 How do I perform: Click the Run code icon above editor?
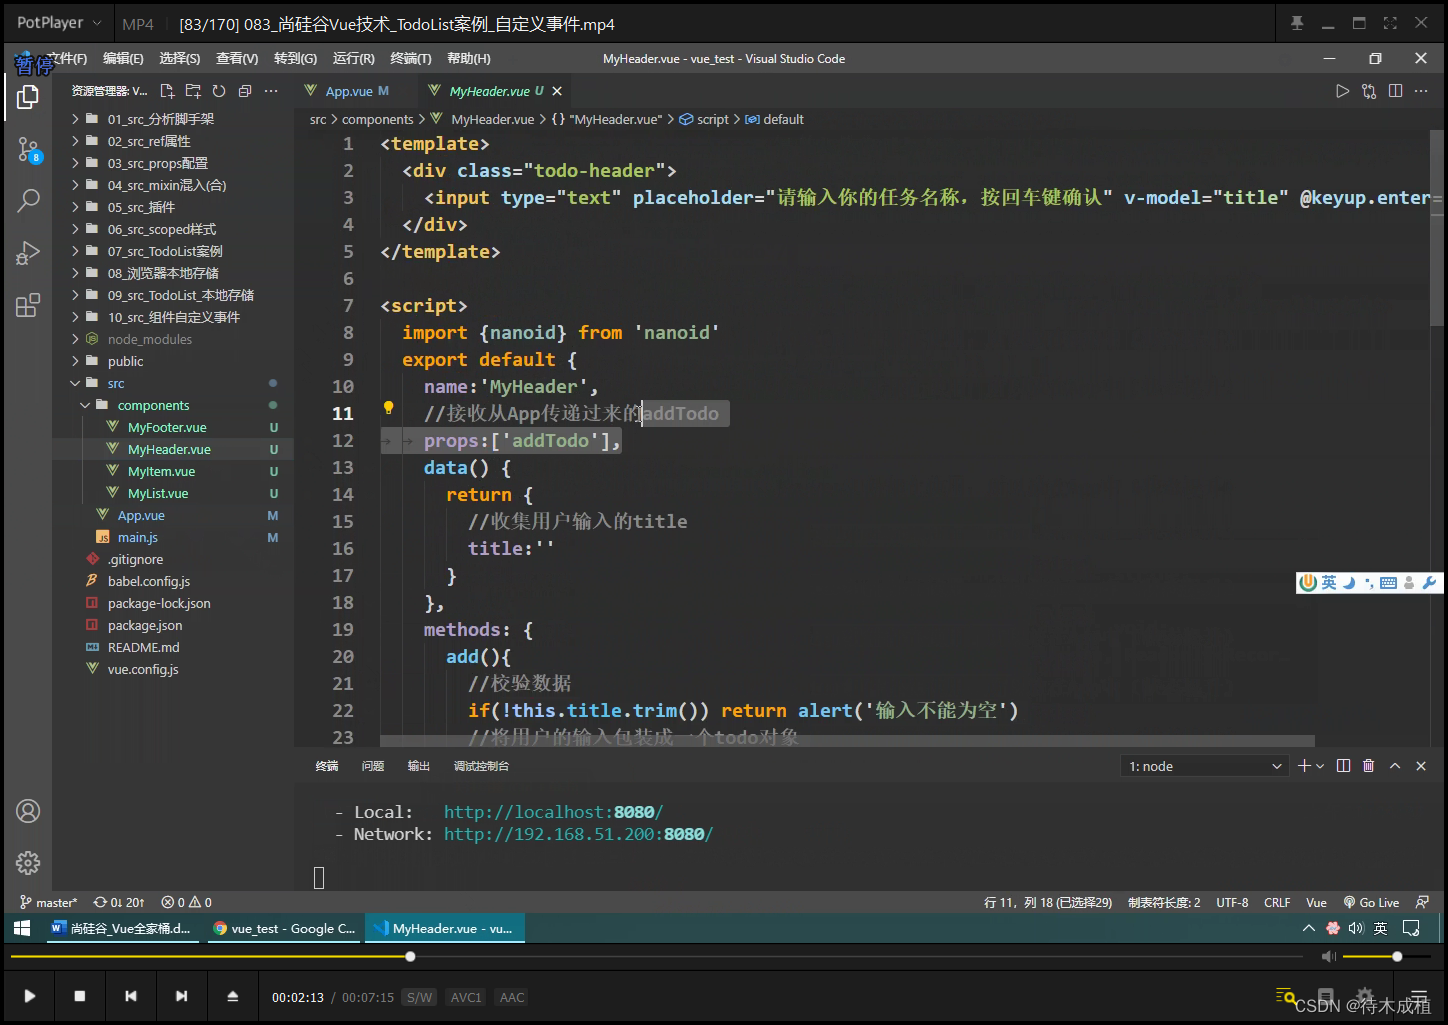[1342, 91]
